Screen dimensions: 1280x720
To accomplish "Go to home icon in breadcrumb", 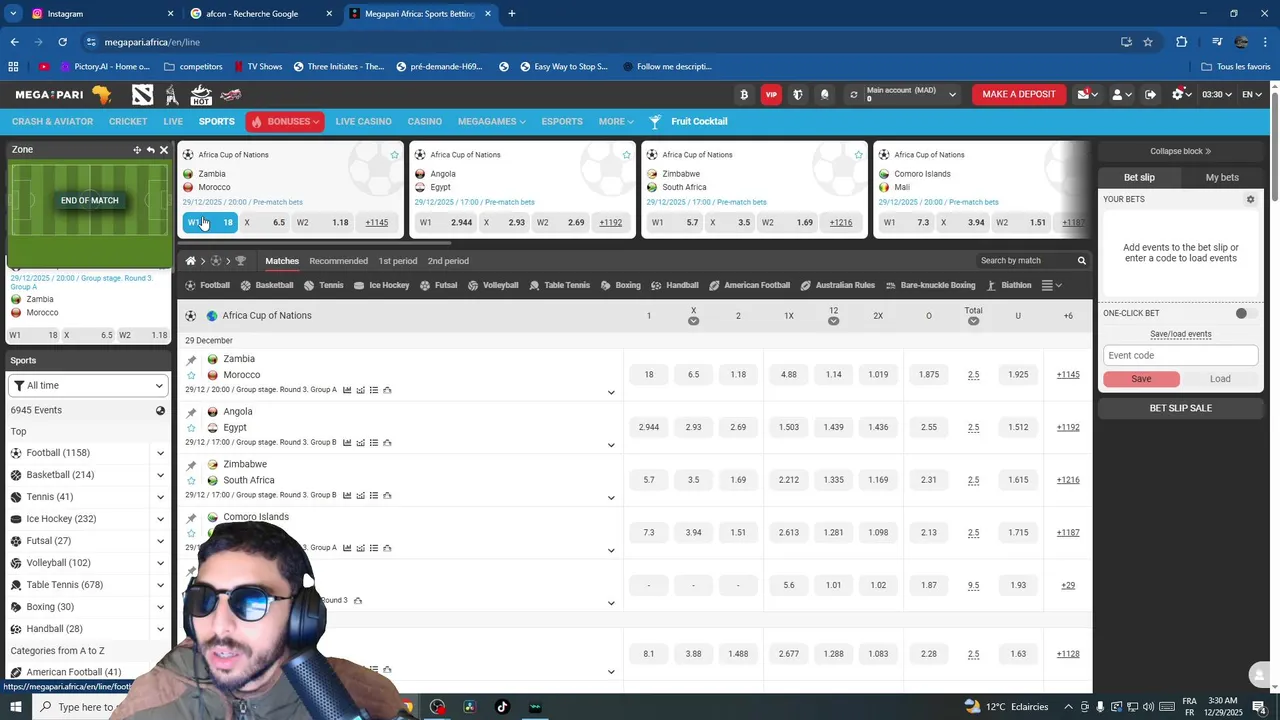I will [190, 261].
